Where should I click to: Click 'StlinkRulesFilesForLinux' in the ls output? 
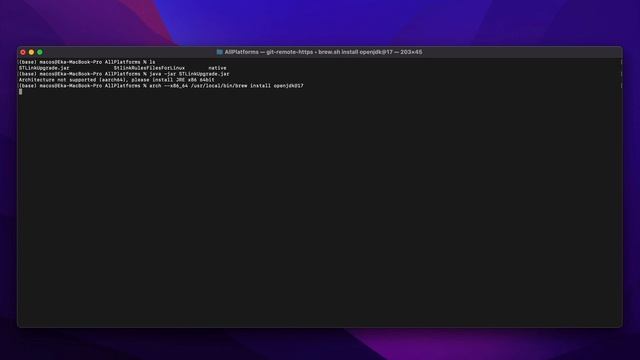(149, 68)
